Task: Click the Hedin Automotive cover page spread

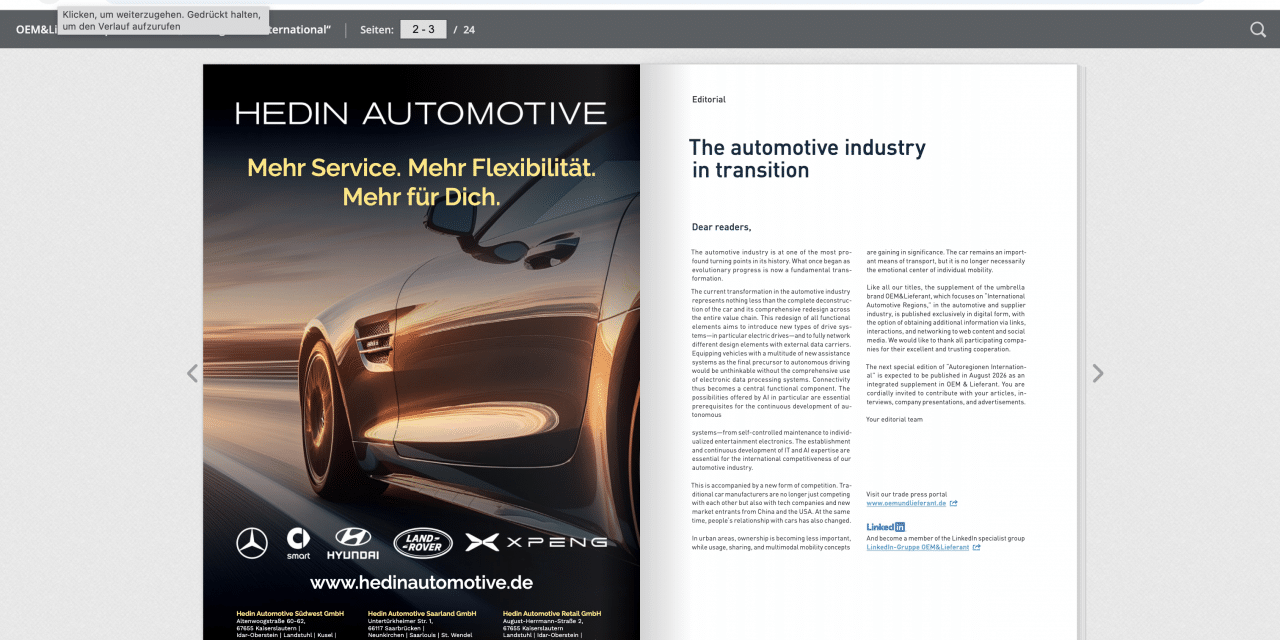Action: (x=420, y=350)
